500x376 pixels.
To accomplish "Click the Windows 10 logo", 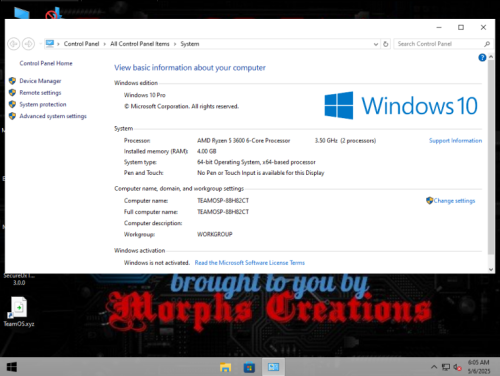I will 401,105.
